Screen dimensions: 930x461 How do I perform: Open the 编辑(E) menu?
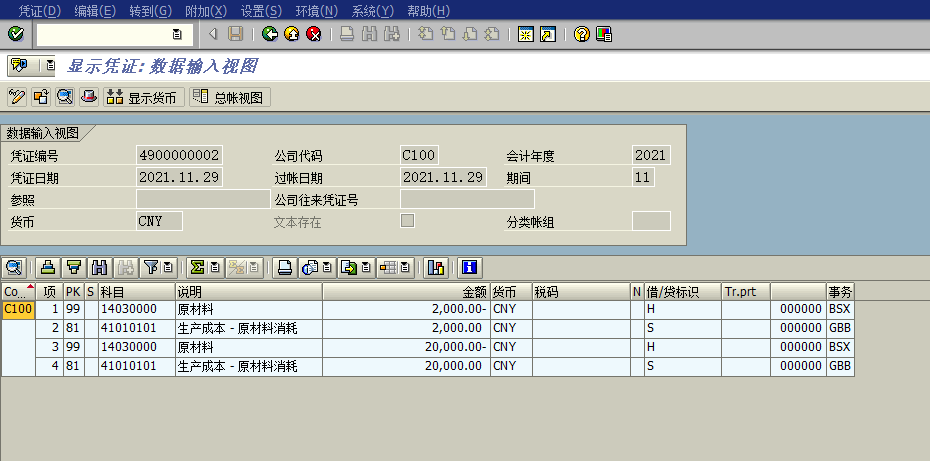point(95,11)
